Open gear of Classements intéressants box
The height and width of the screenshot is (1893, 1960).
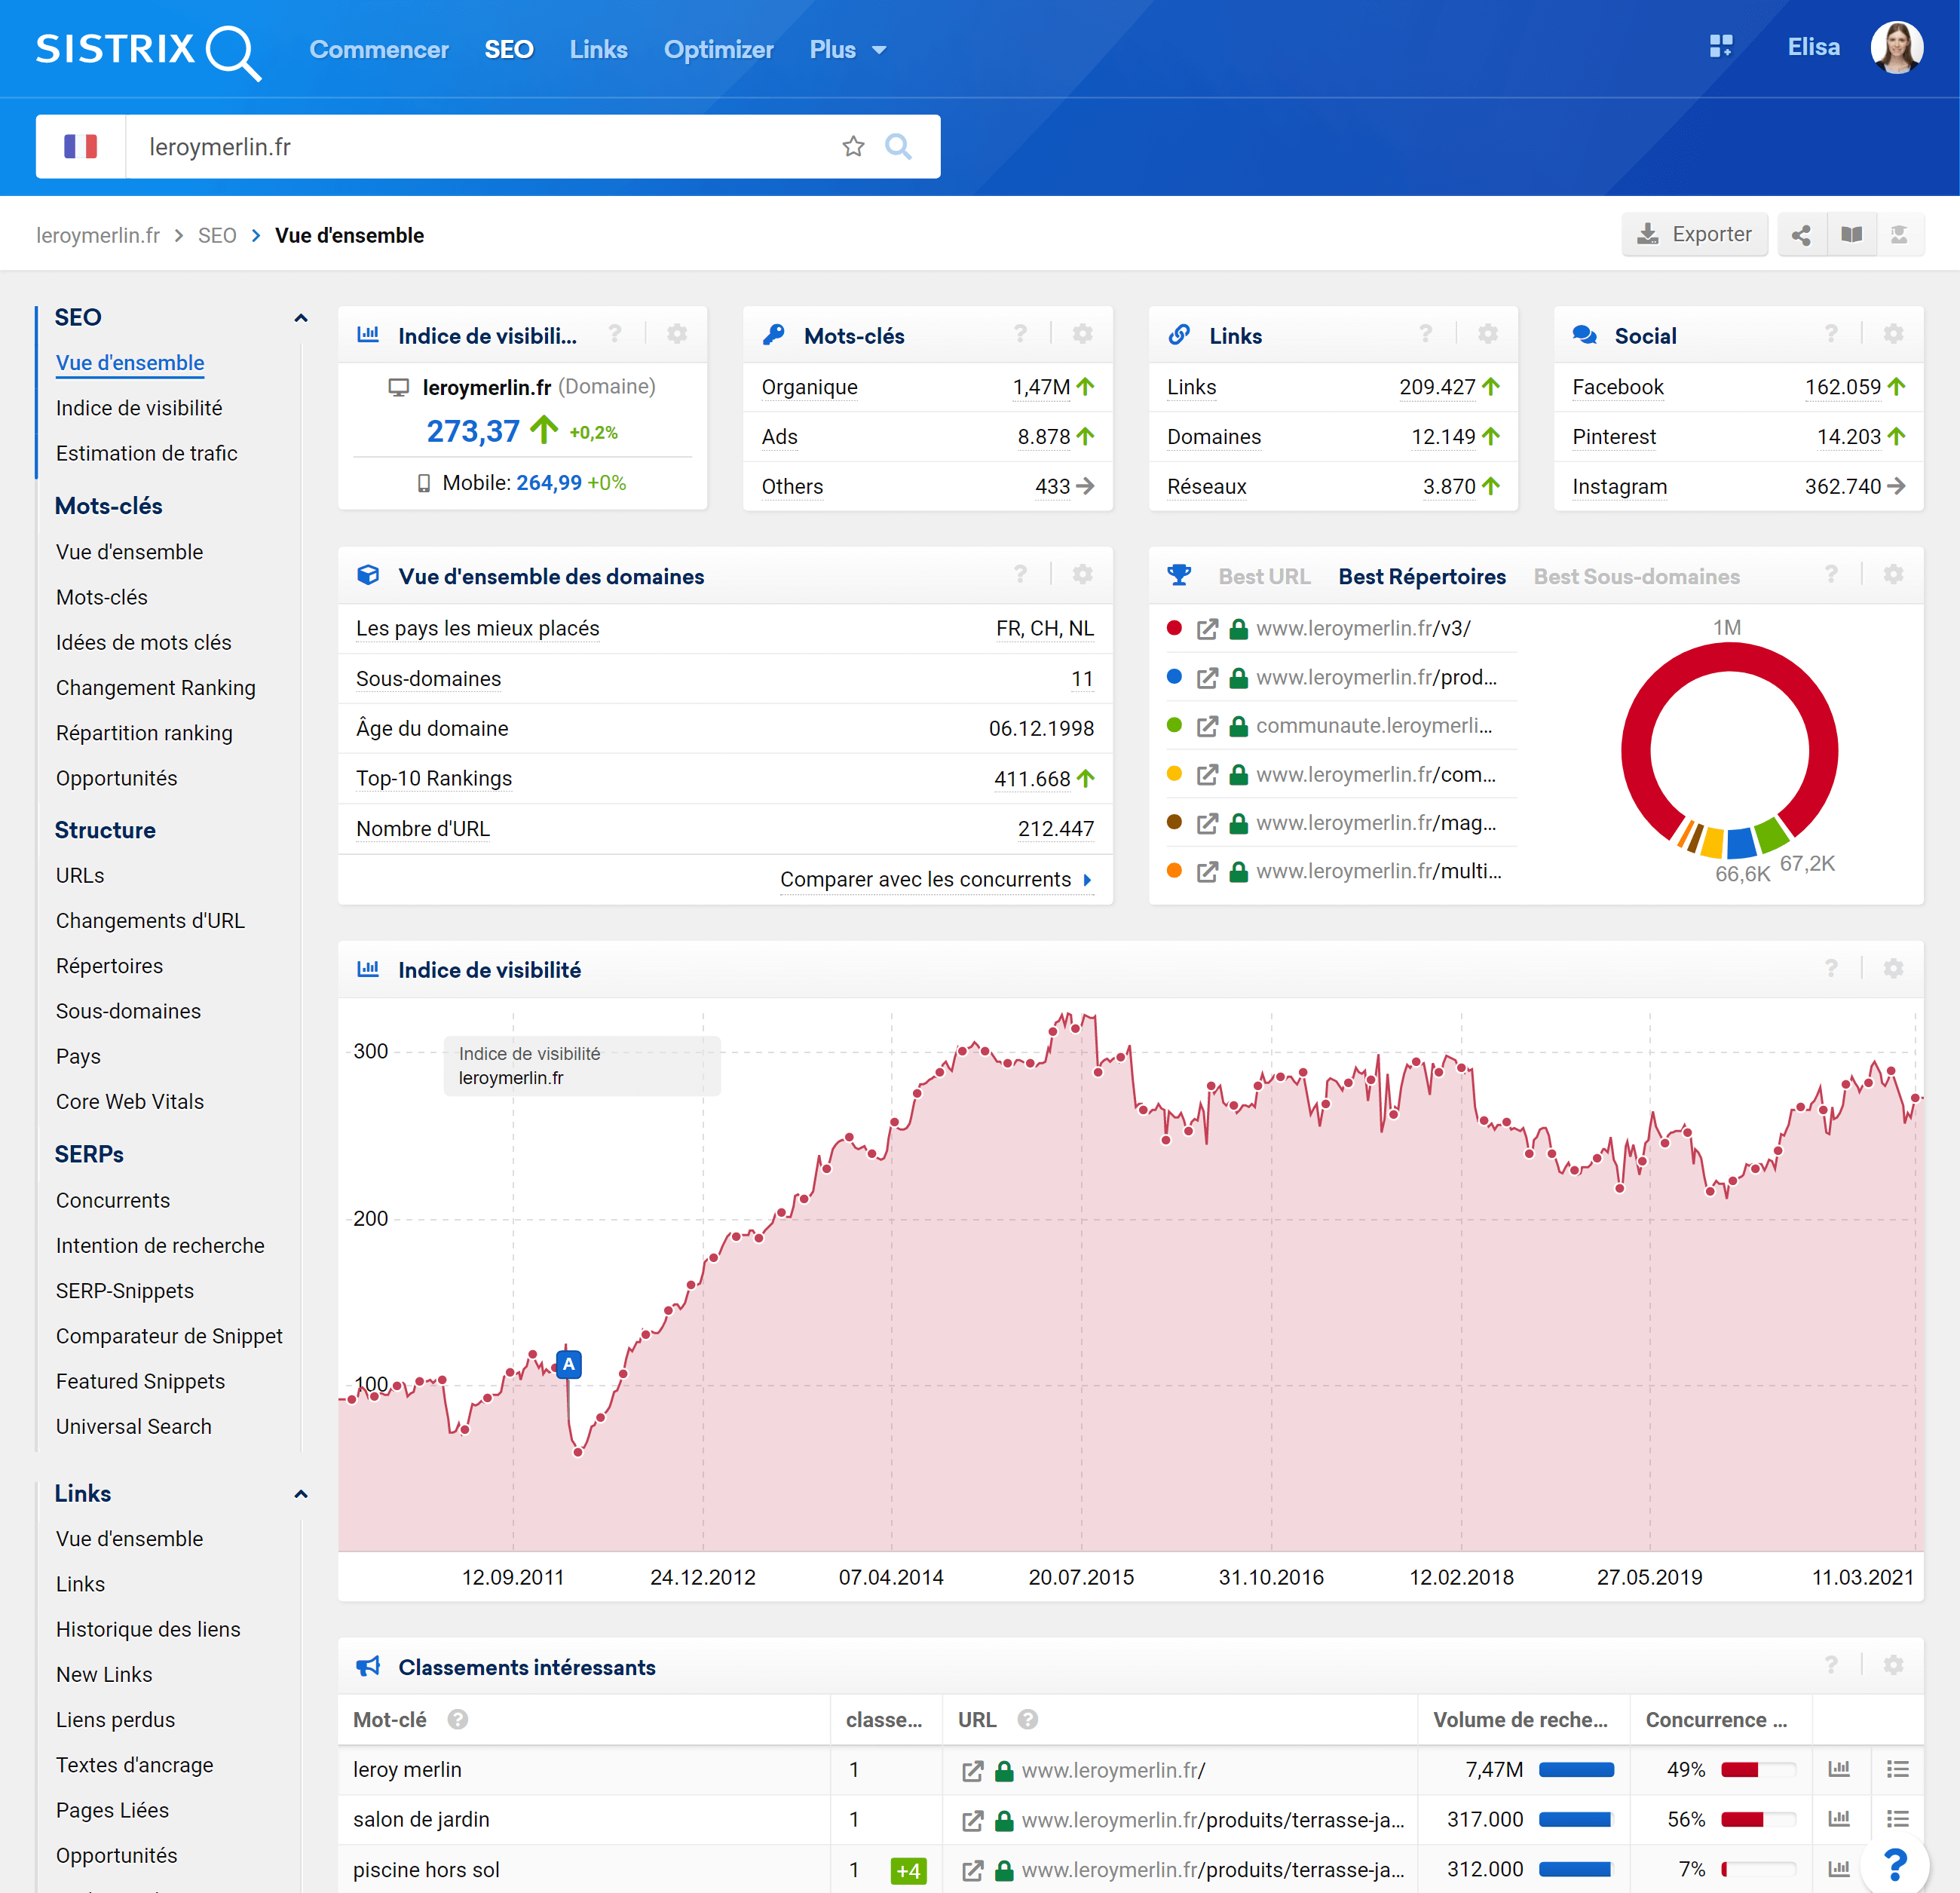(x=1893, y=1665)
